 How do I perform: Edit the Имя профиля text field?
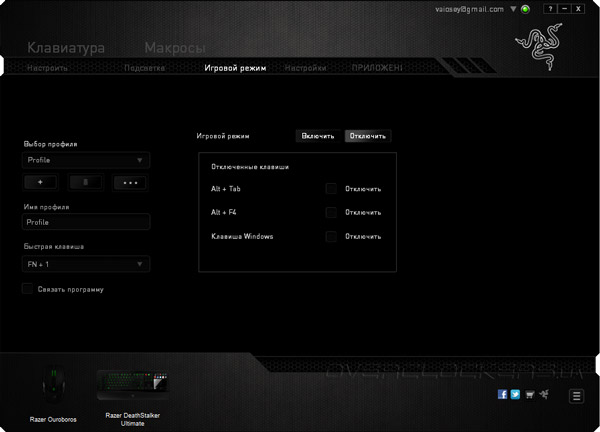86,222
